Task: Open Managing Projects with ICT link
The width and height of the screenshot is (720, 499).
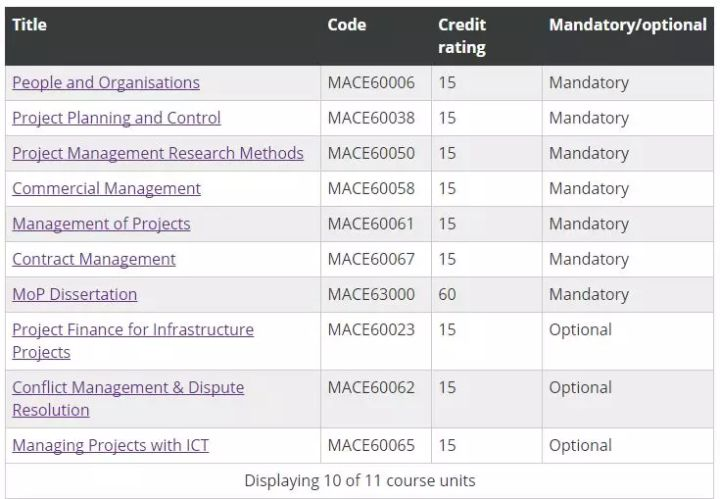Action: [110, 445]
